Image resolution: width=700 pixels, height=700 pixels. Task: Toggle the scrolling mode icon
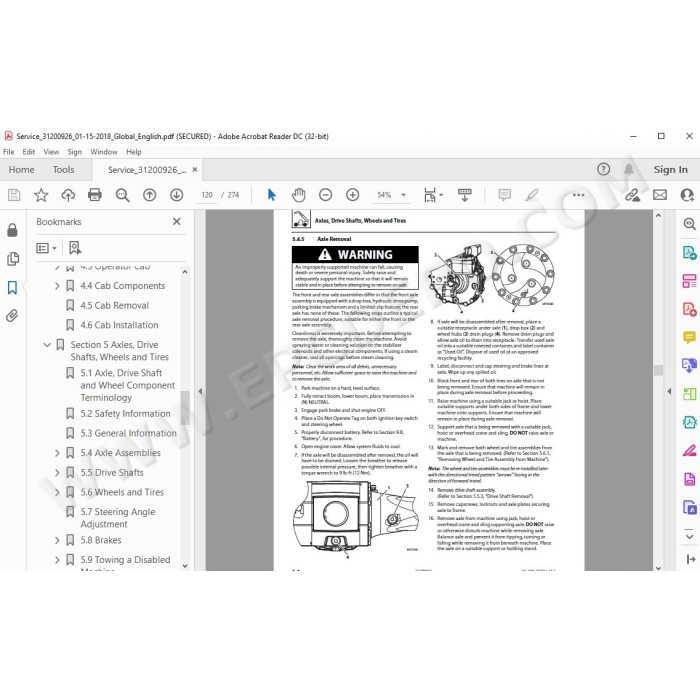(465, 195)
